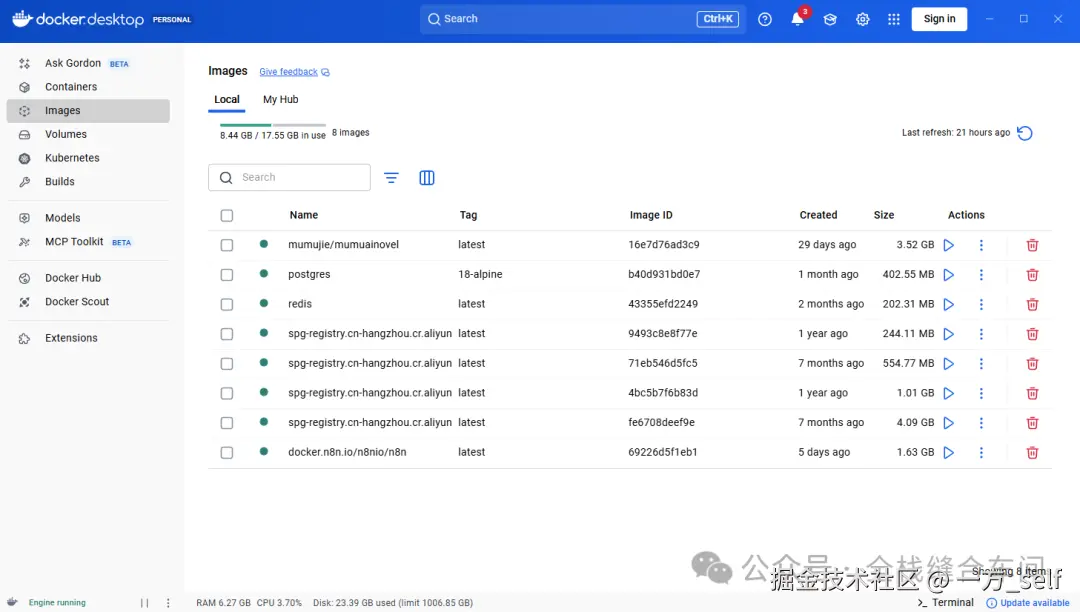Run the image with ID fe6708deef9e

(948, 423)
